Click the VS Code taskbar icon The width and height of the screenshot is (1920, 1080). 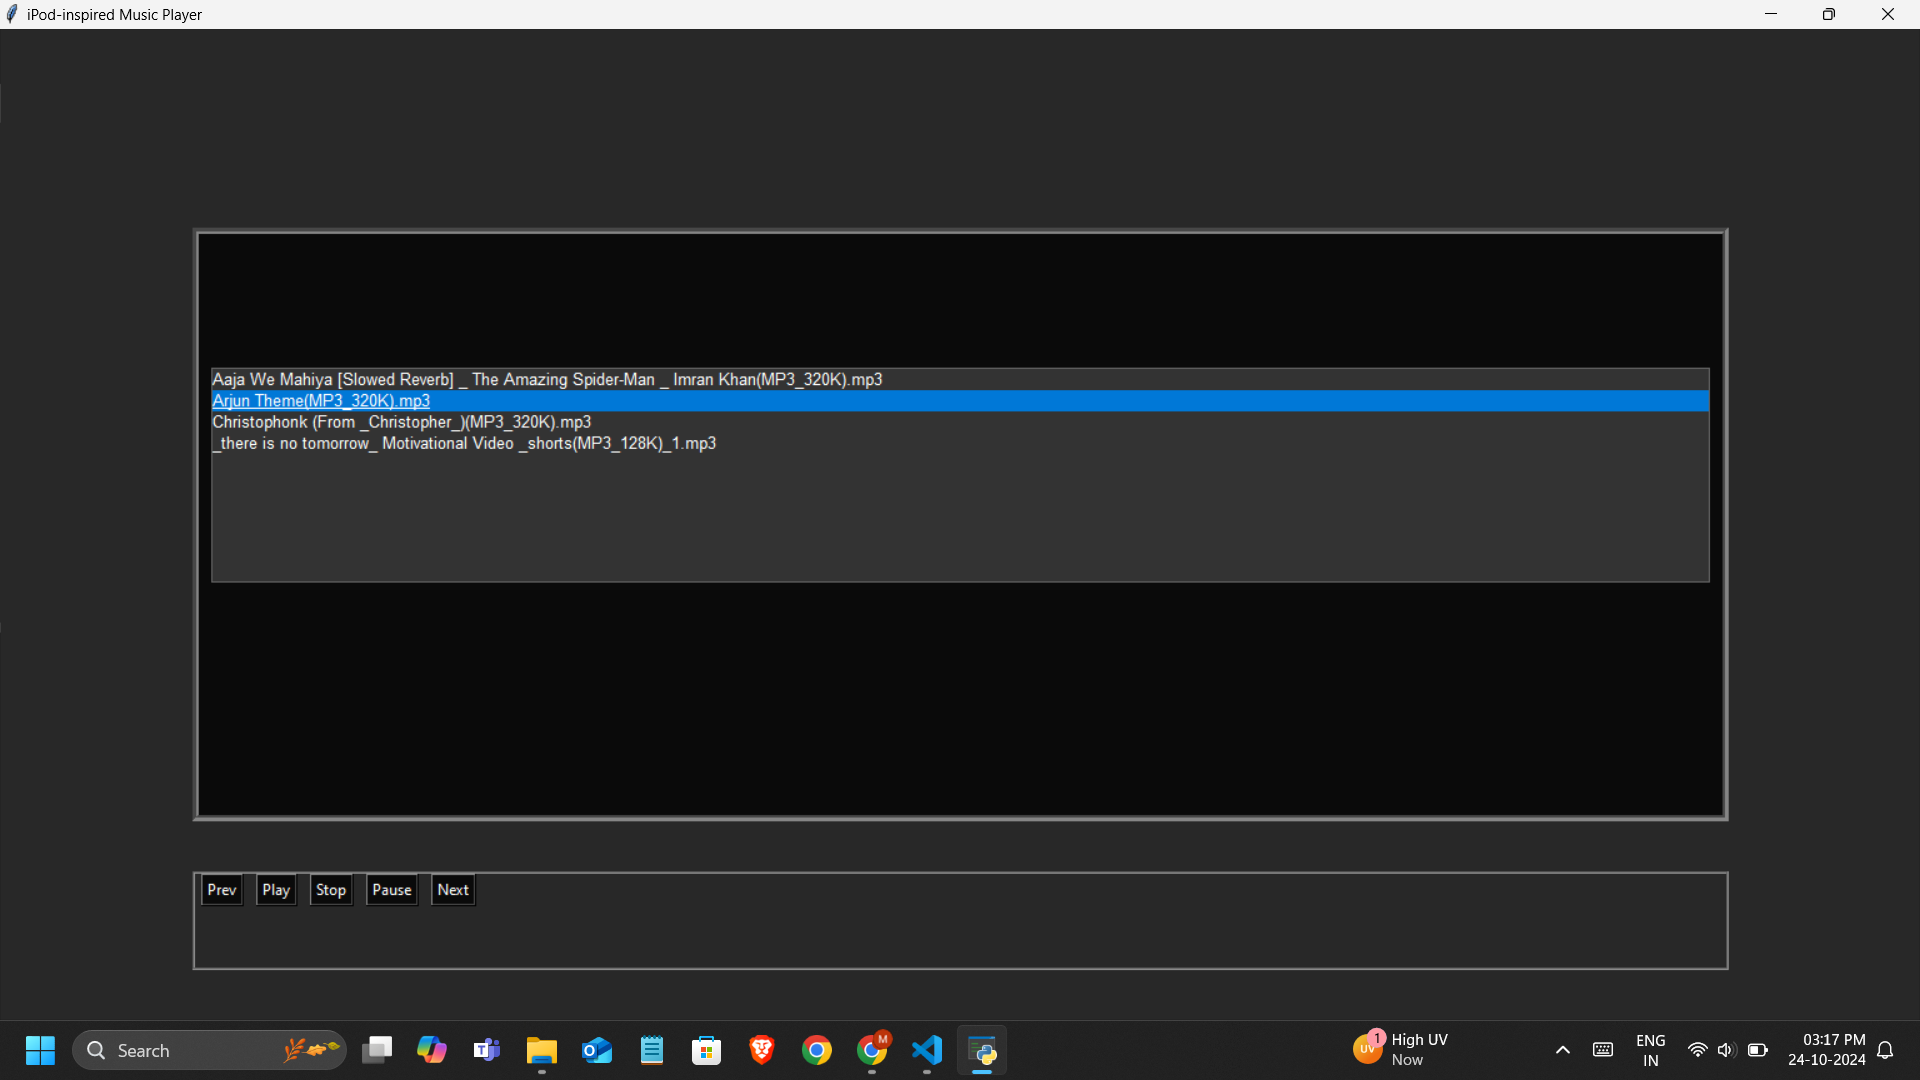tap(927, 1050)
